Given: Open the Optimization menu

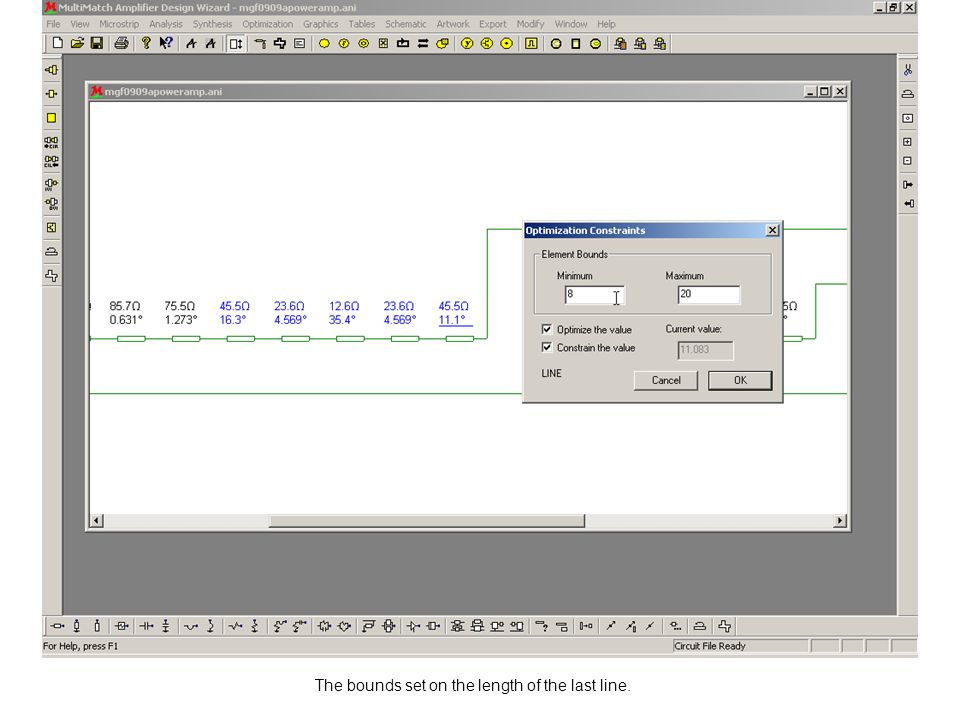Looking at the screenshot, I should pyautogui.click(x=268, y=24).
